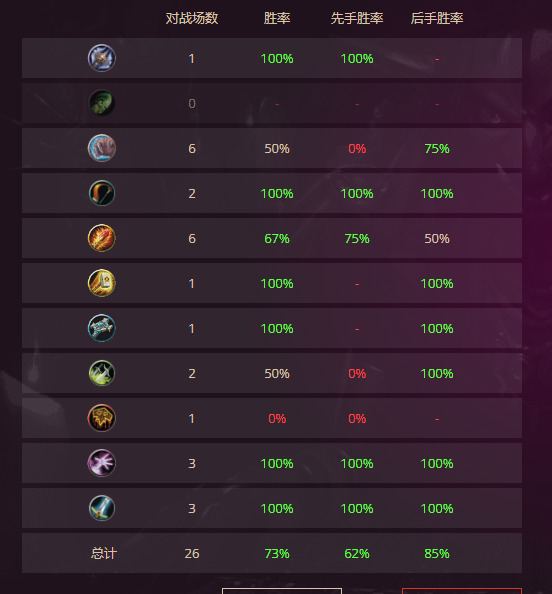Select the Rogue daggers class icon

point(102,373)
